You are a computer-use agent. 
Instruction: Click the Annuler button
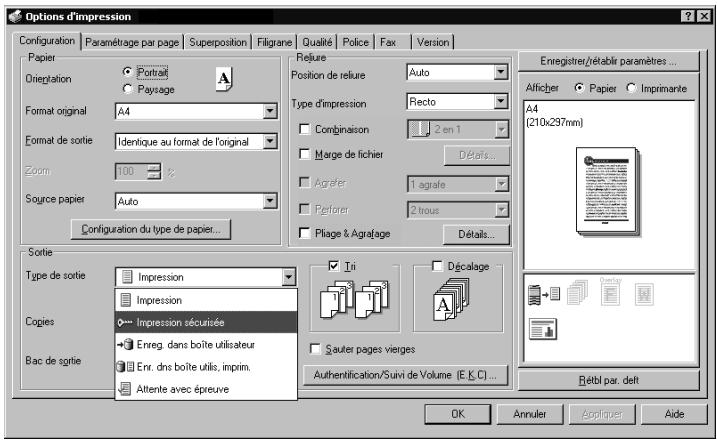(x=530, y=414)
